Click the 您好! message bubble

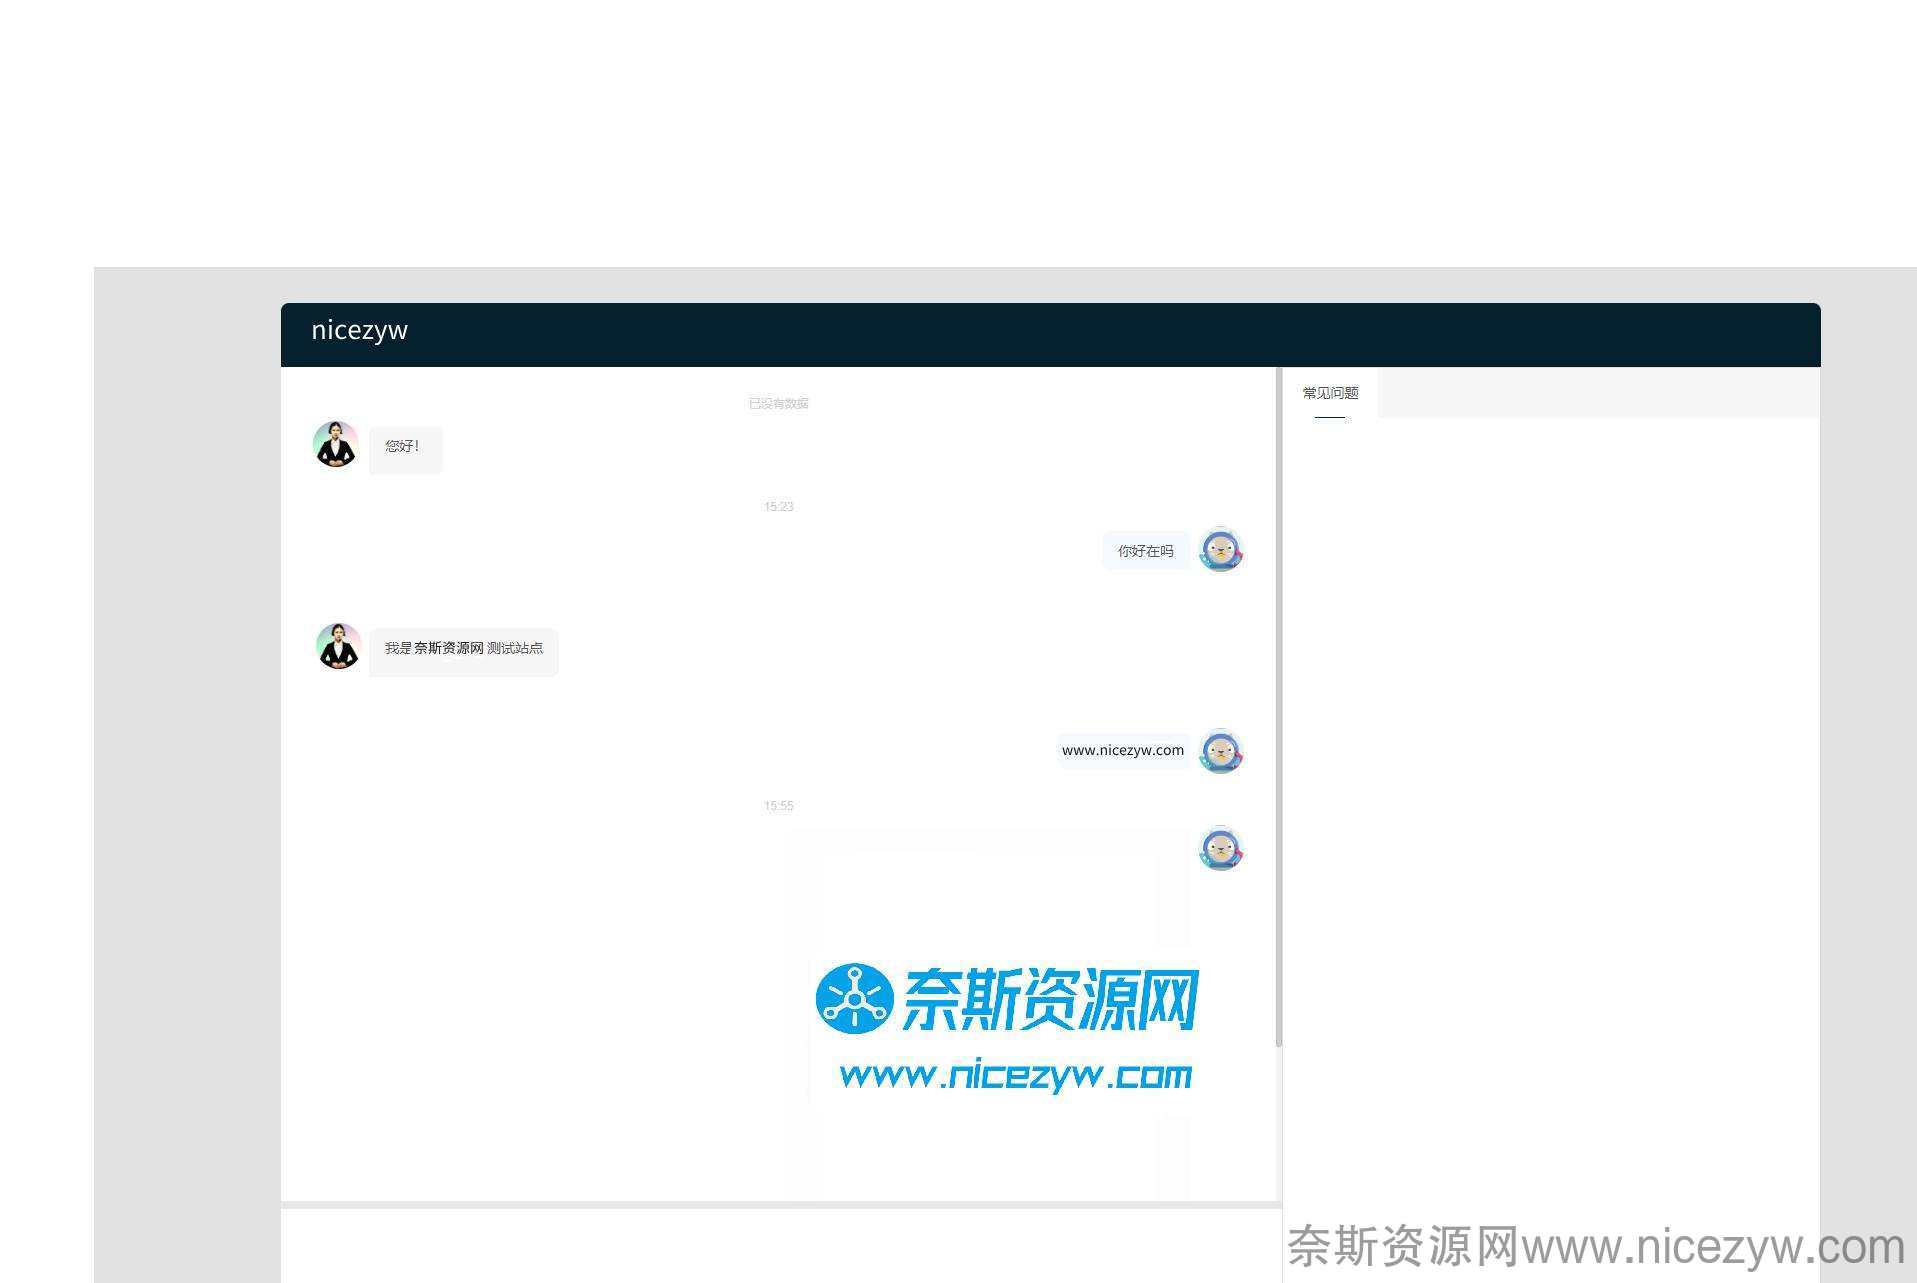point(405,449)
